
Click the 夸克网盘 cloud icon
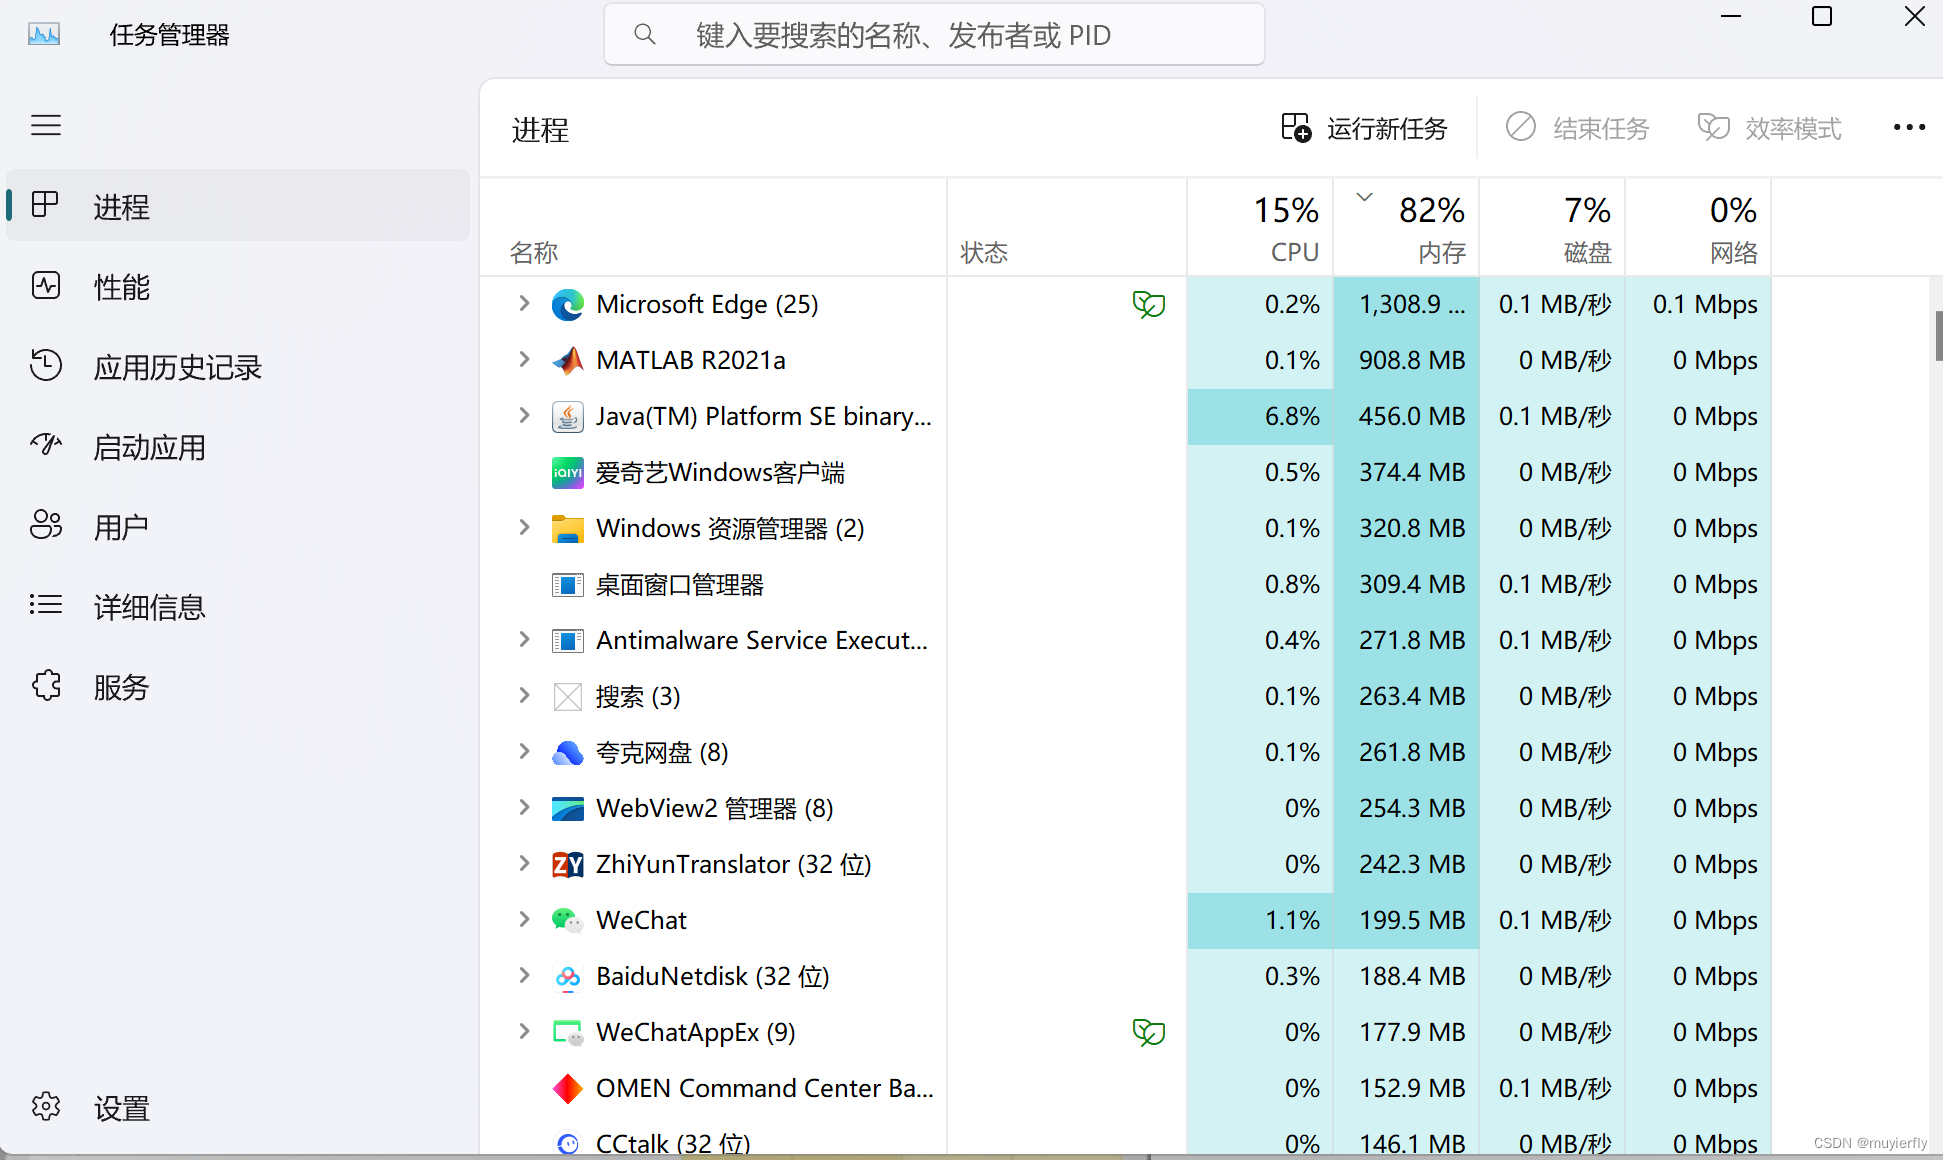click(568, 752)
